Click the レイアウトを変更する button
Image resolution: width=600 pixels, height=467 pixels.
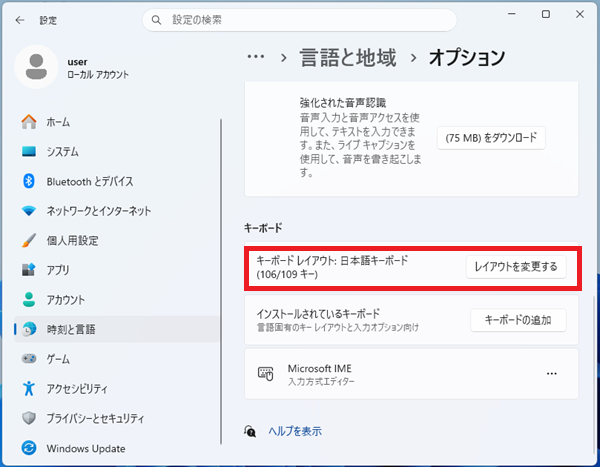517,266
